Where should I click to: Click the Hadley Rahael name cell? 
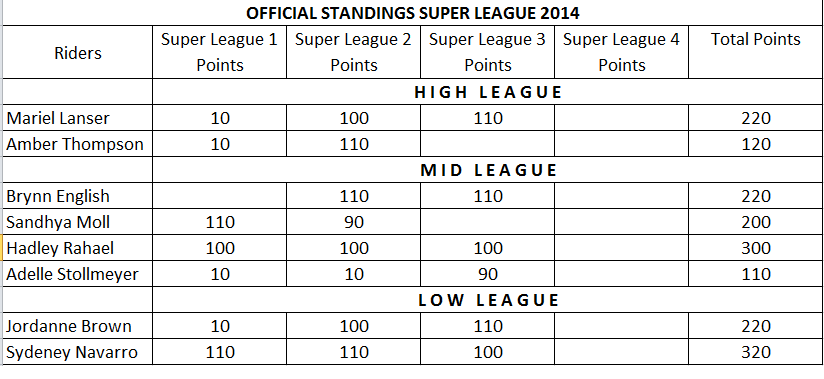coord(78,248)
